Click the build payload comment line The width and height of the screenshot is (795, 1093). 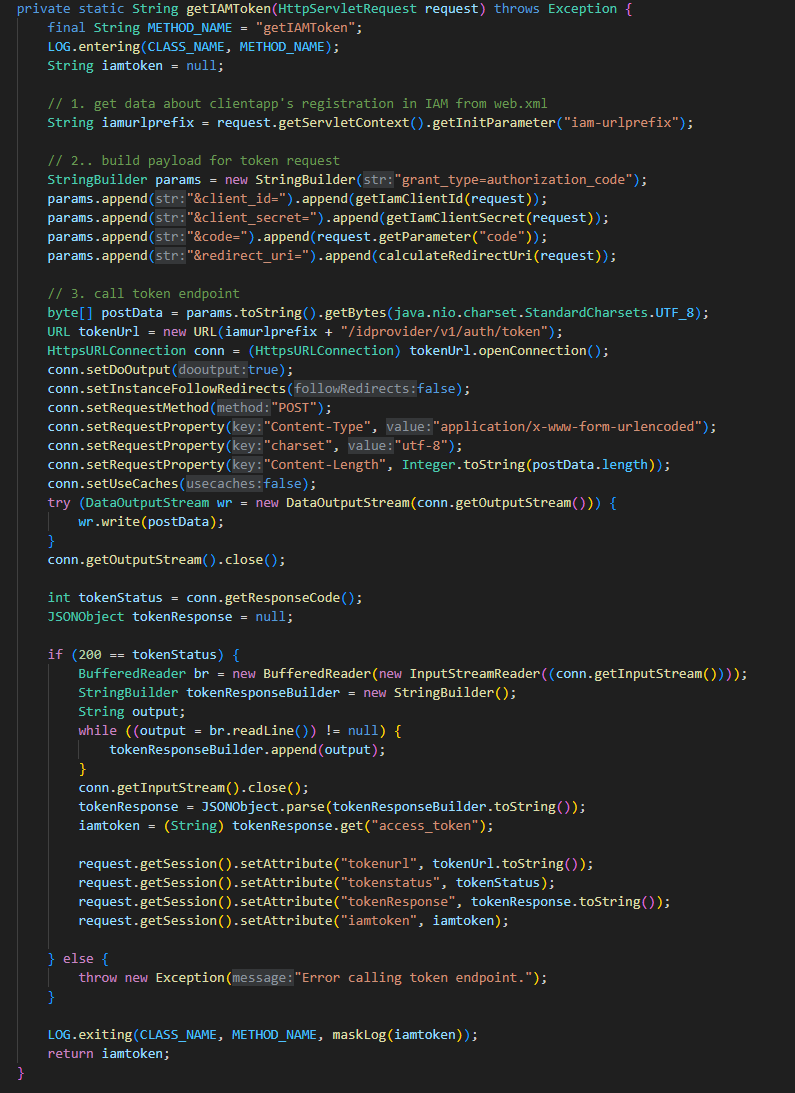click(194, 161)
